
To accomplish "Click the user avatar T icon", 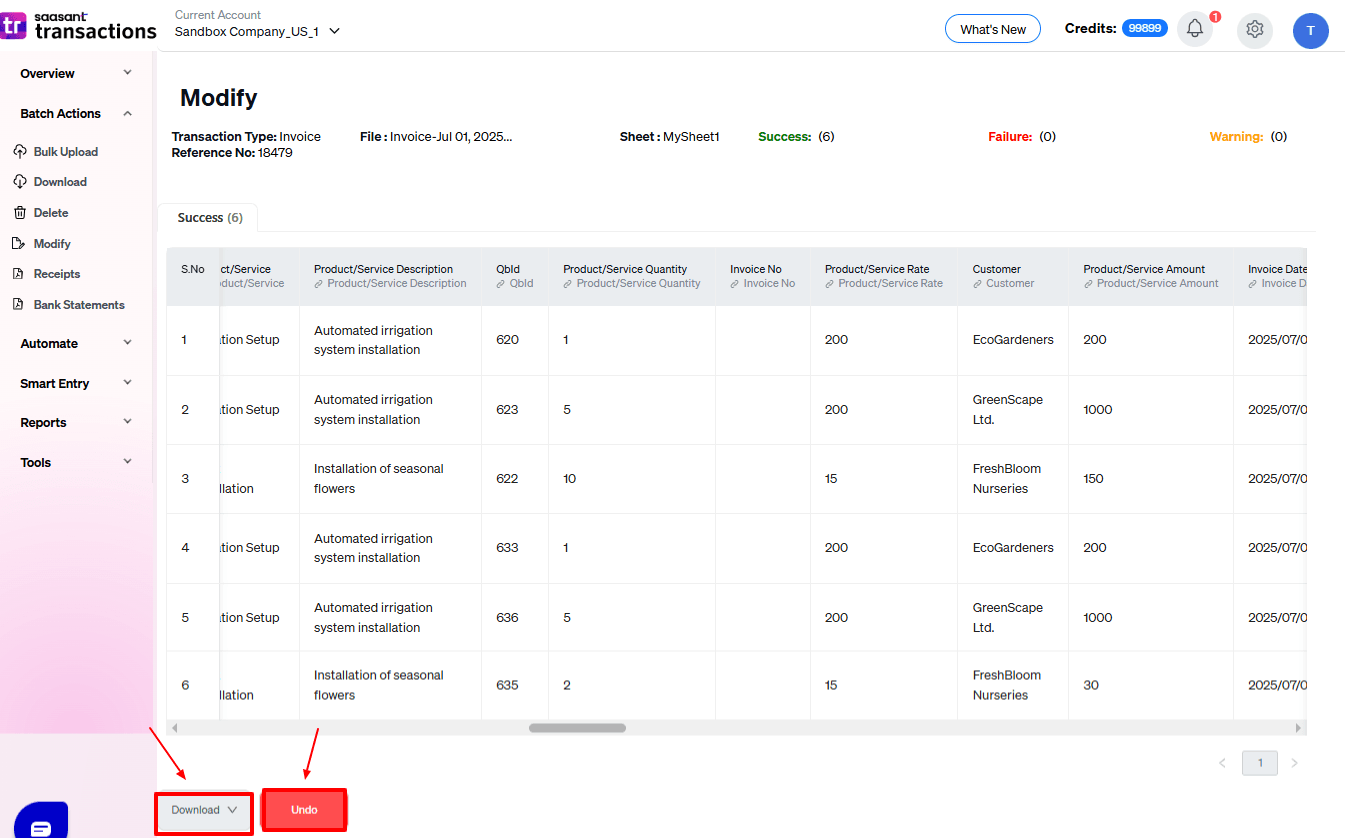I will (x=1310, y=31).
